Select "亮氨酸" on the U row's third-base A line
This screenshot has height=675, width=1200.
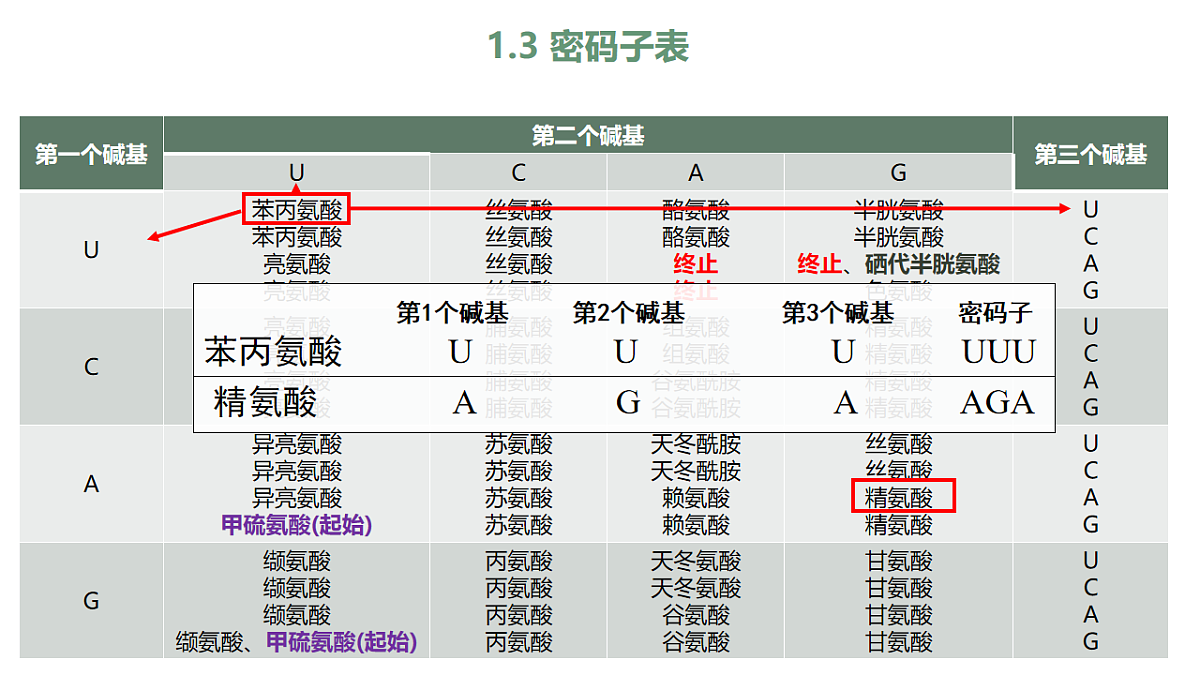(296, 264)
